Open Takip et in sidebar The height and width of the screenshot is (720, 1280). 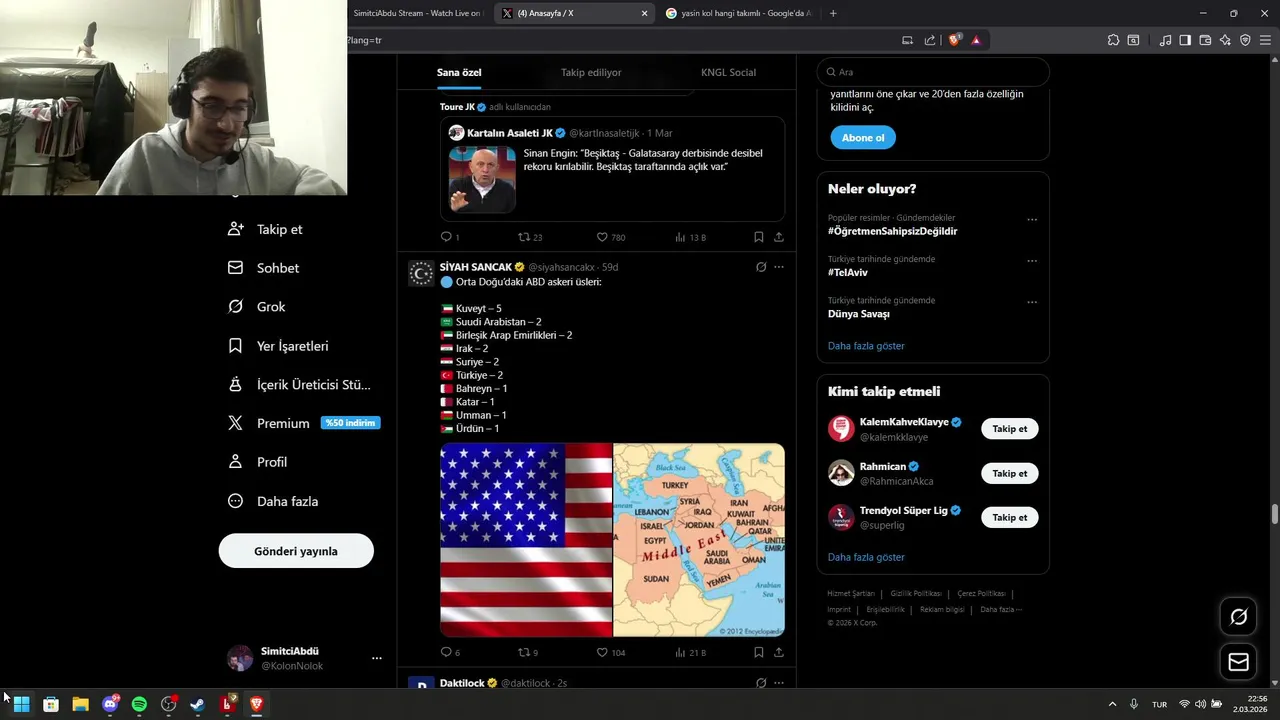click(265, 229)
